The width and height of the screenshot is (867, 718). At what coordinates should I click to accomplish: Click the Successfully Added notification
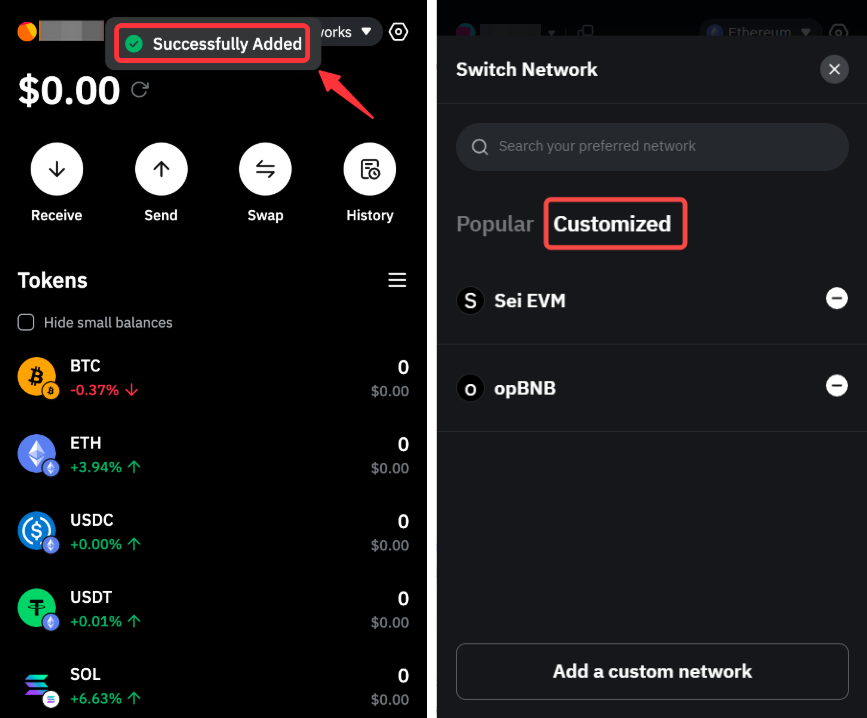(x=214, y=44)
